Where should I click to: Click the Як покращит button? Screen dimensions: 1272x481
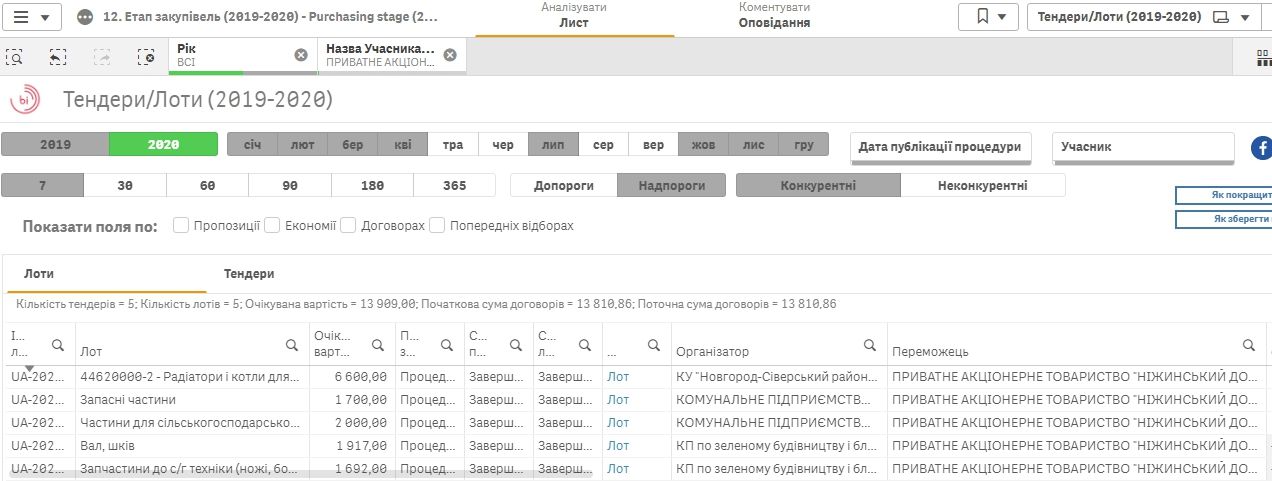pyautogui.click(x=1223, y=194)
